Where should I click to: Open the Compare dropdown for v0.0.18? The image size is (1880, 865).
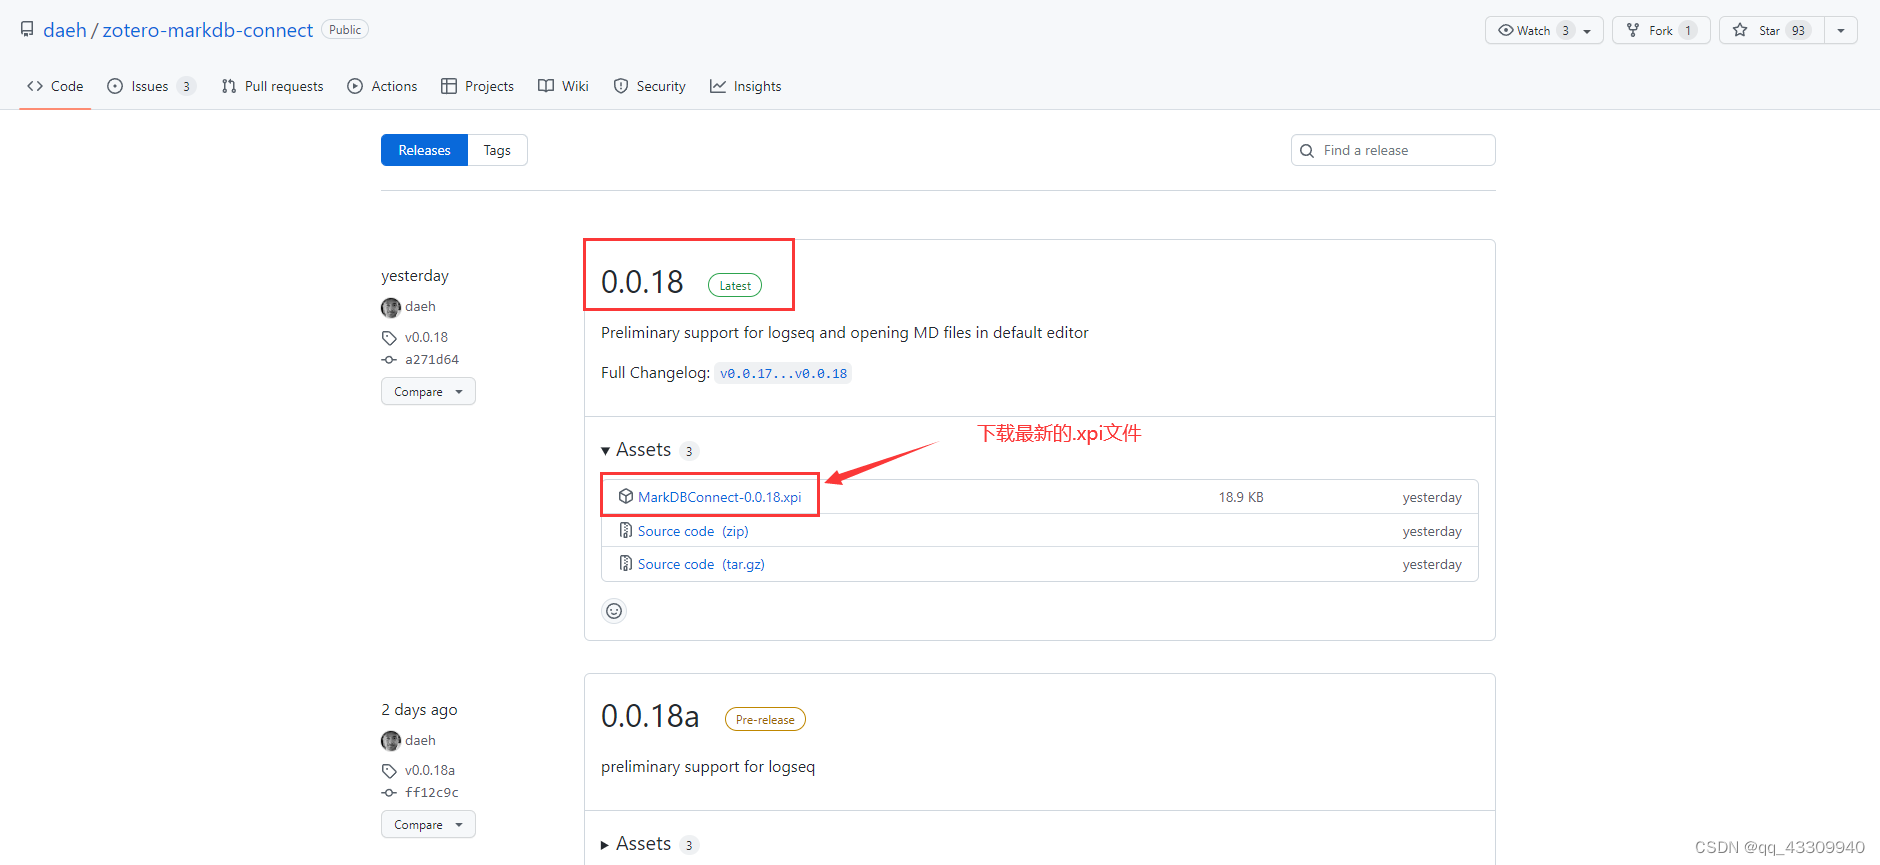coord(428,391)
